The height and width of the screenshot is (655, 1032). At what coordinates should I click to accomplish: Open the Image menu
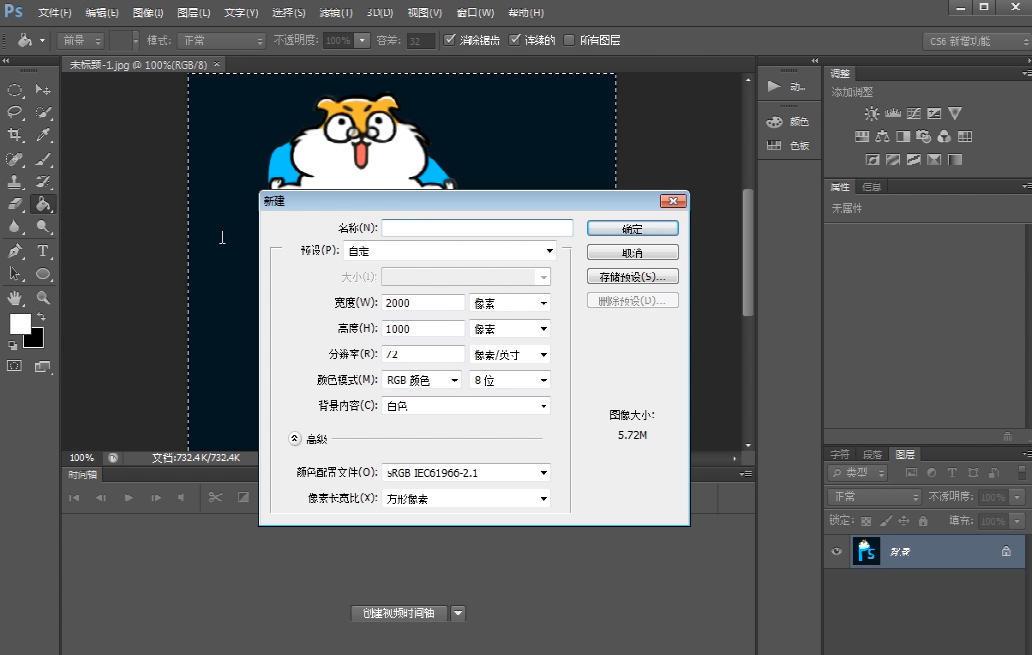(148, 13)
